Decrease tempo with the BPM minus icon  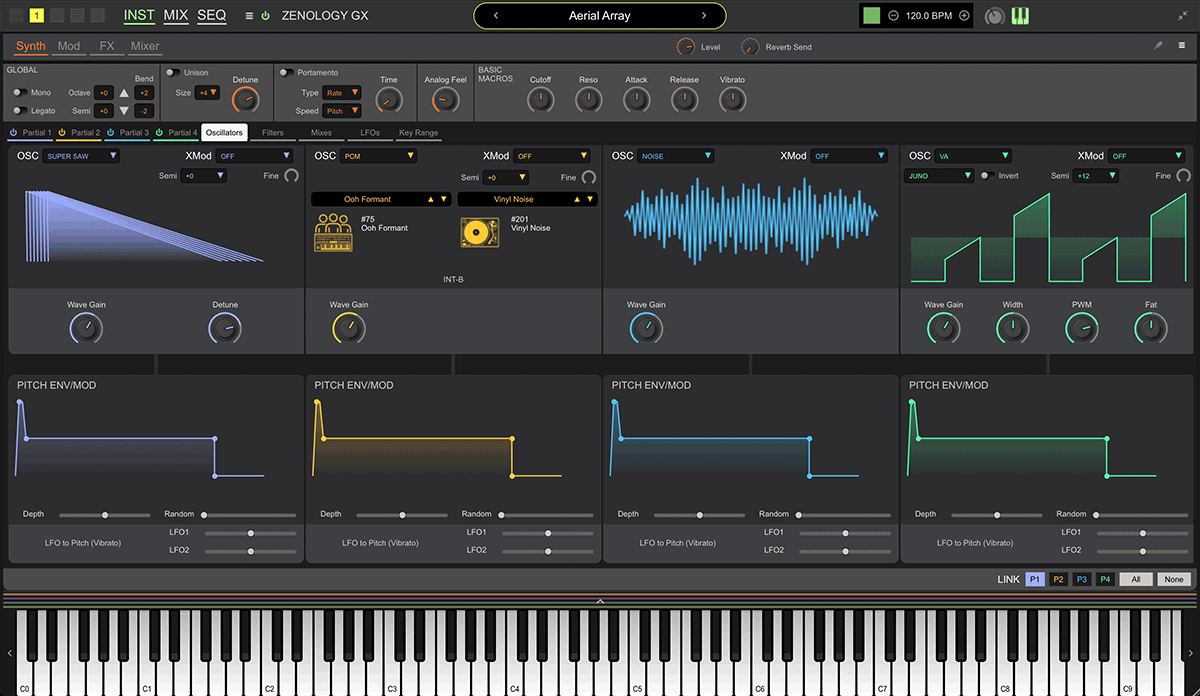[893, 16]
